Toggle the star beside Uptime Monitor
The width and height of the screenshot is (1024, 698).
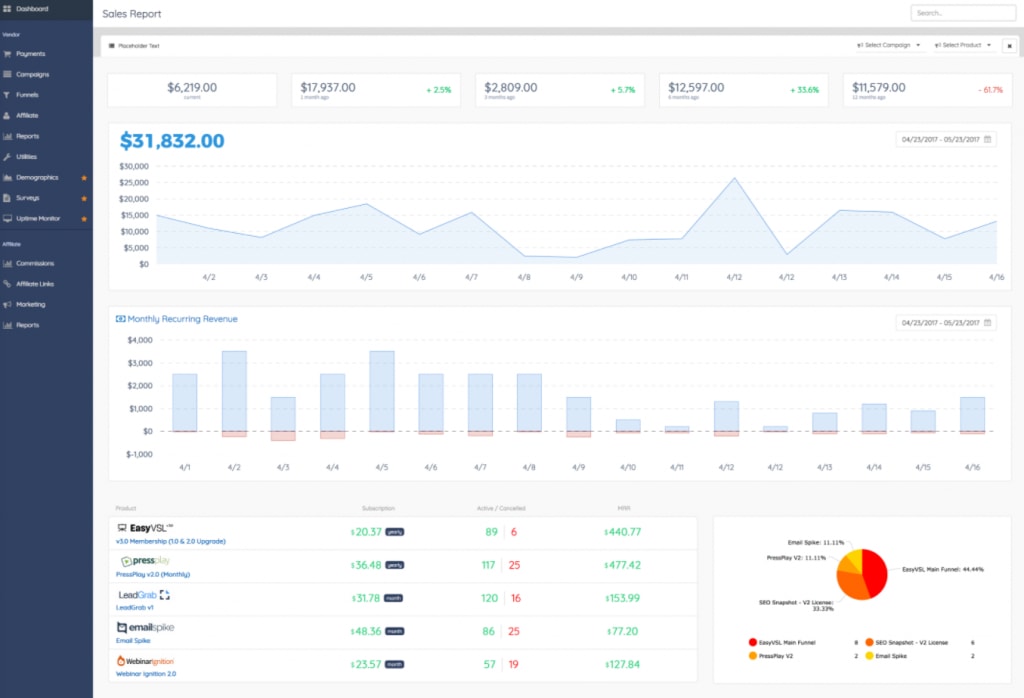point(84,219)
